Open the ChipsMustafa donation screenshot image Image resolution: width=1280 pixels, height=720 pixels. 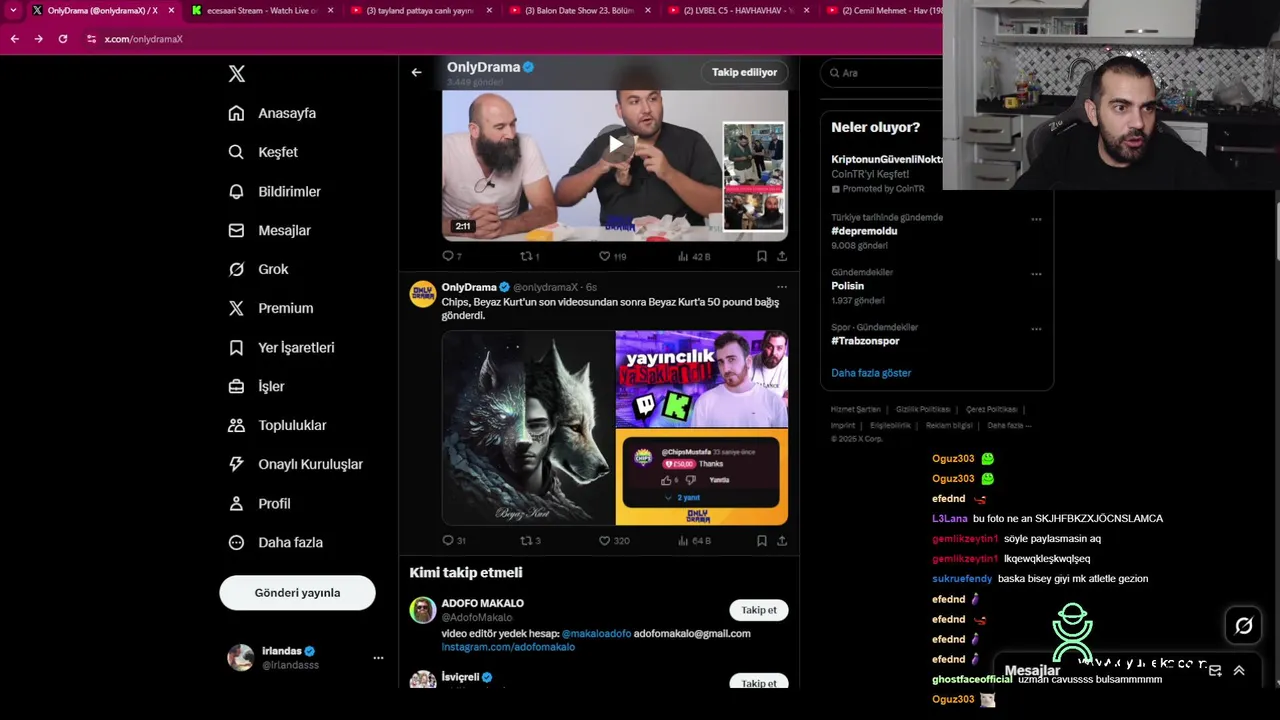(702, 477)
